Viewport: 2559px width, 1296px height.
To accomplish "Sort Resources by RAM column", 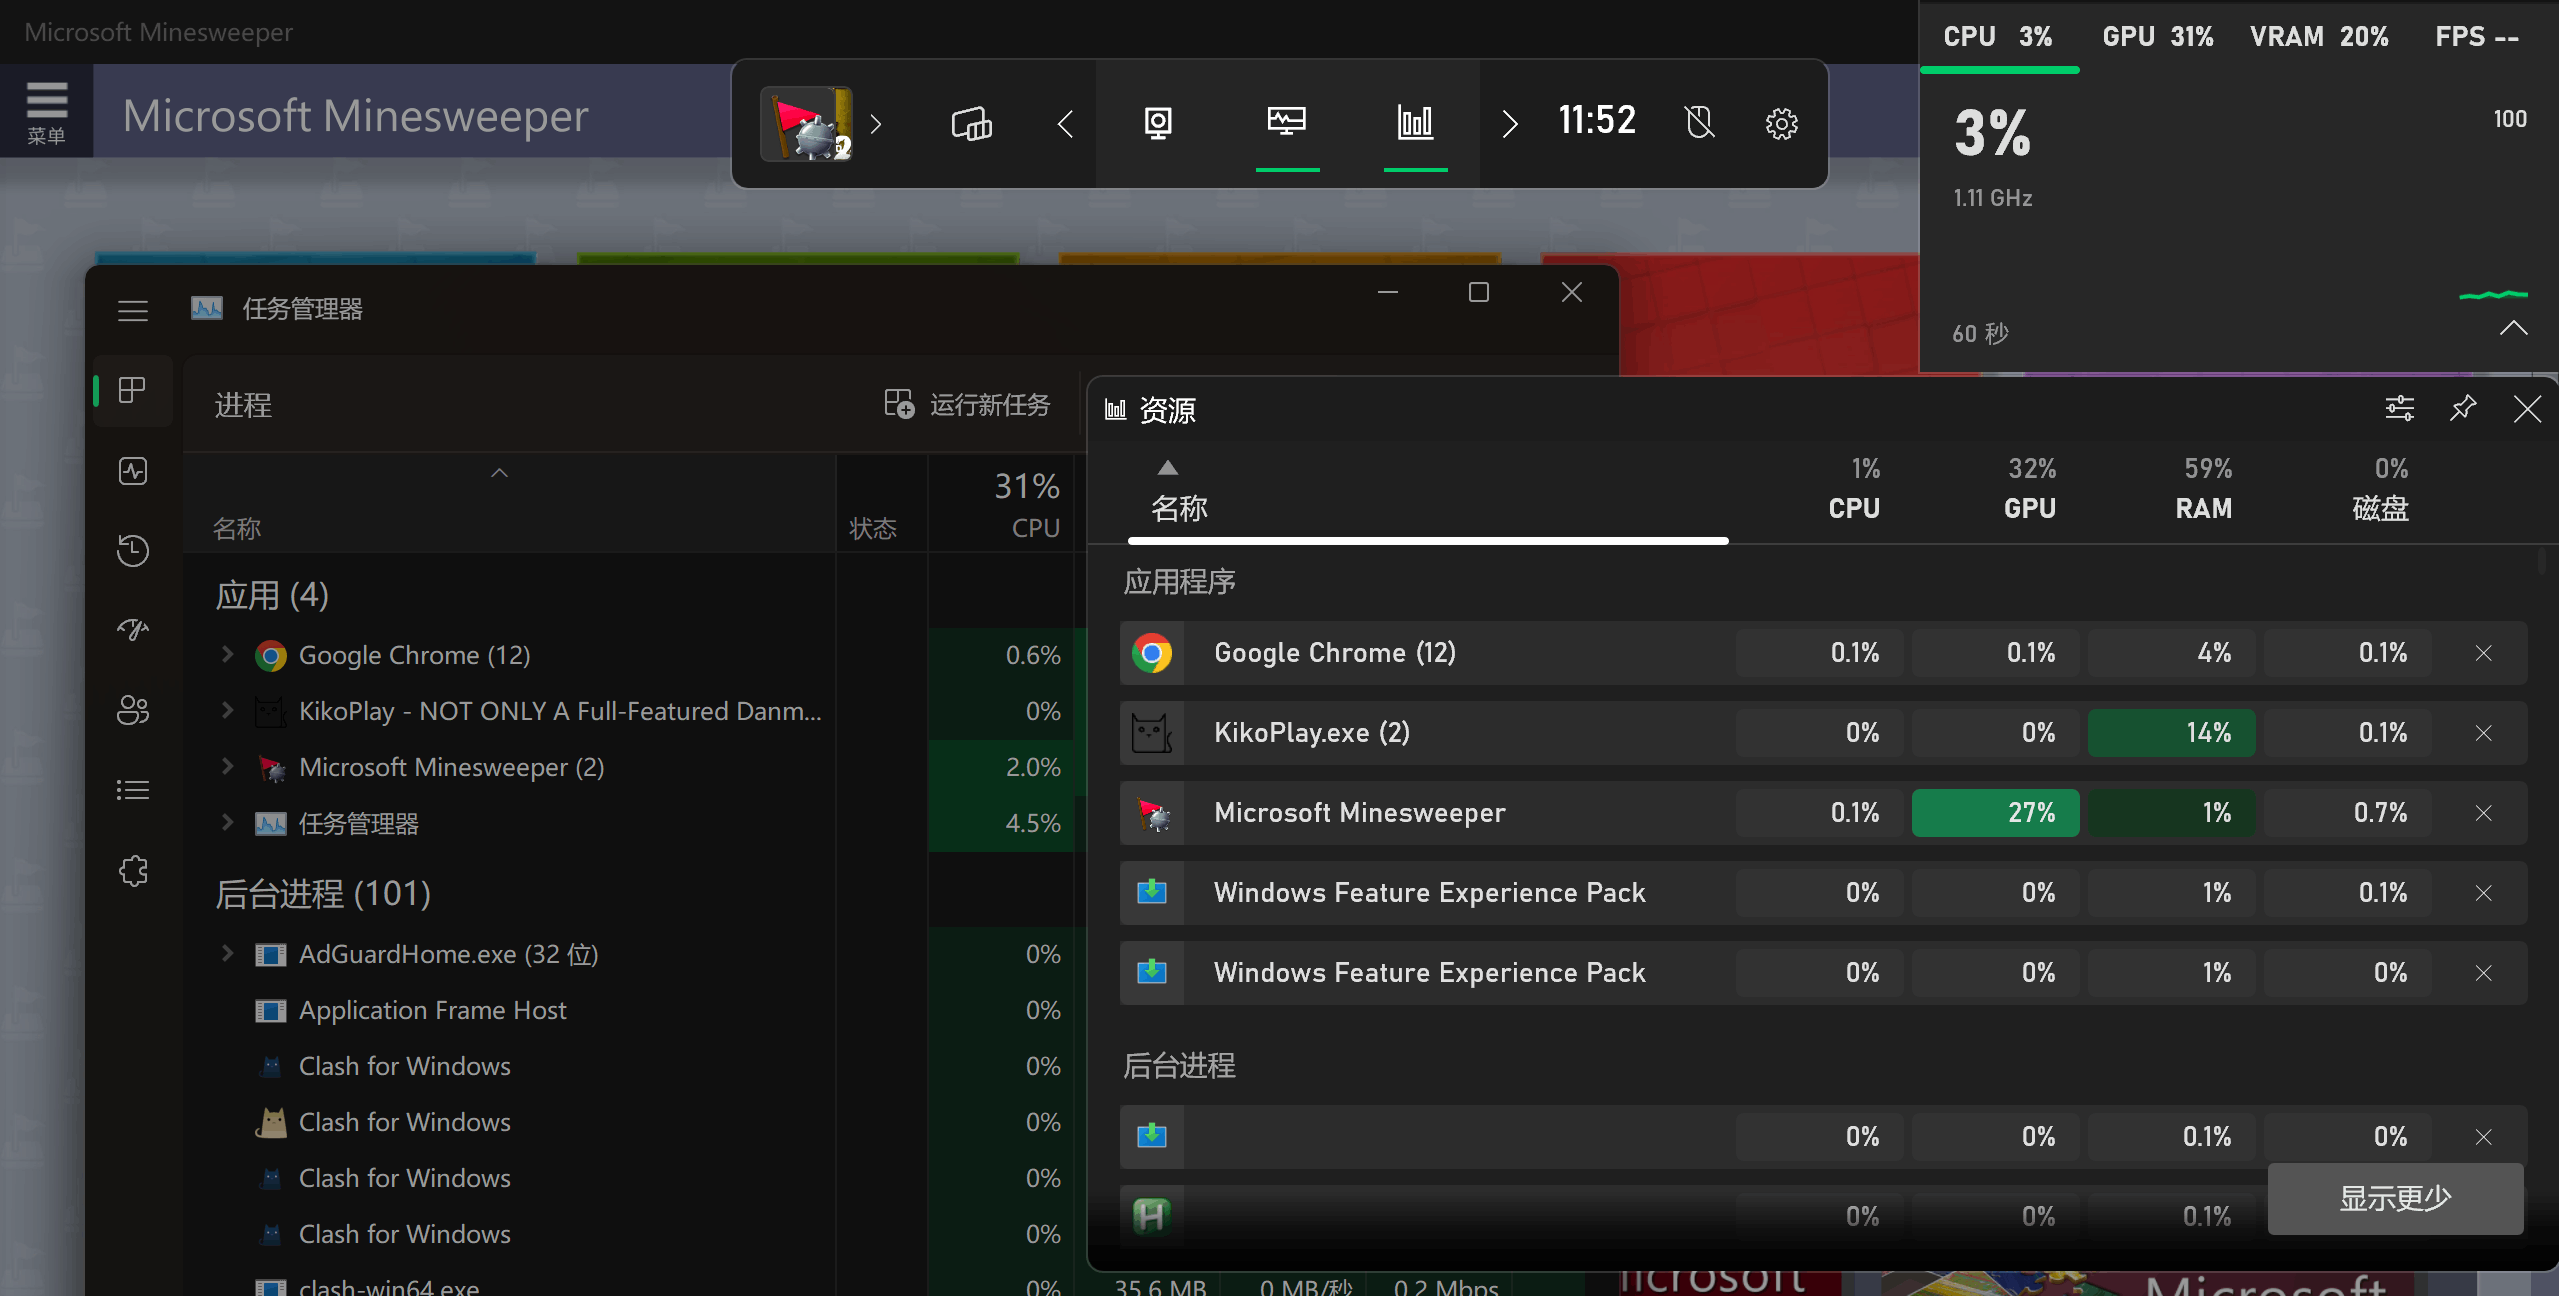I will coord(2204,489).
